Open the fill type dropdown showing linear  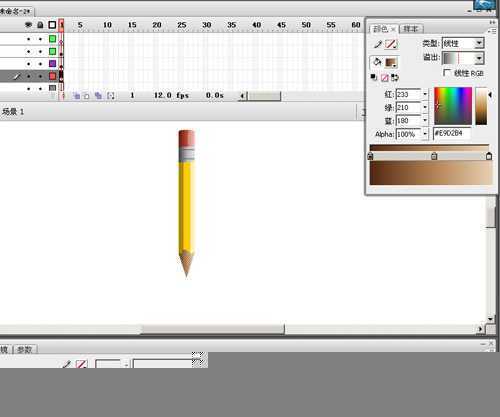[x=463, y=43]
